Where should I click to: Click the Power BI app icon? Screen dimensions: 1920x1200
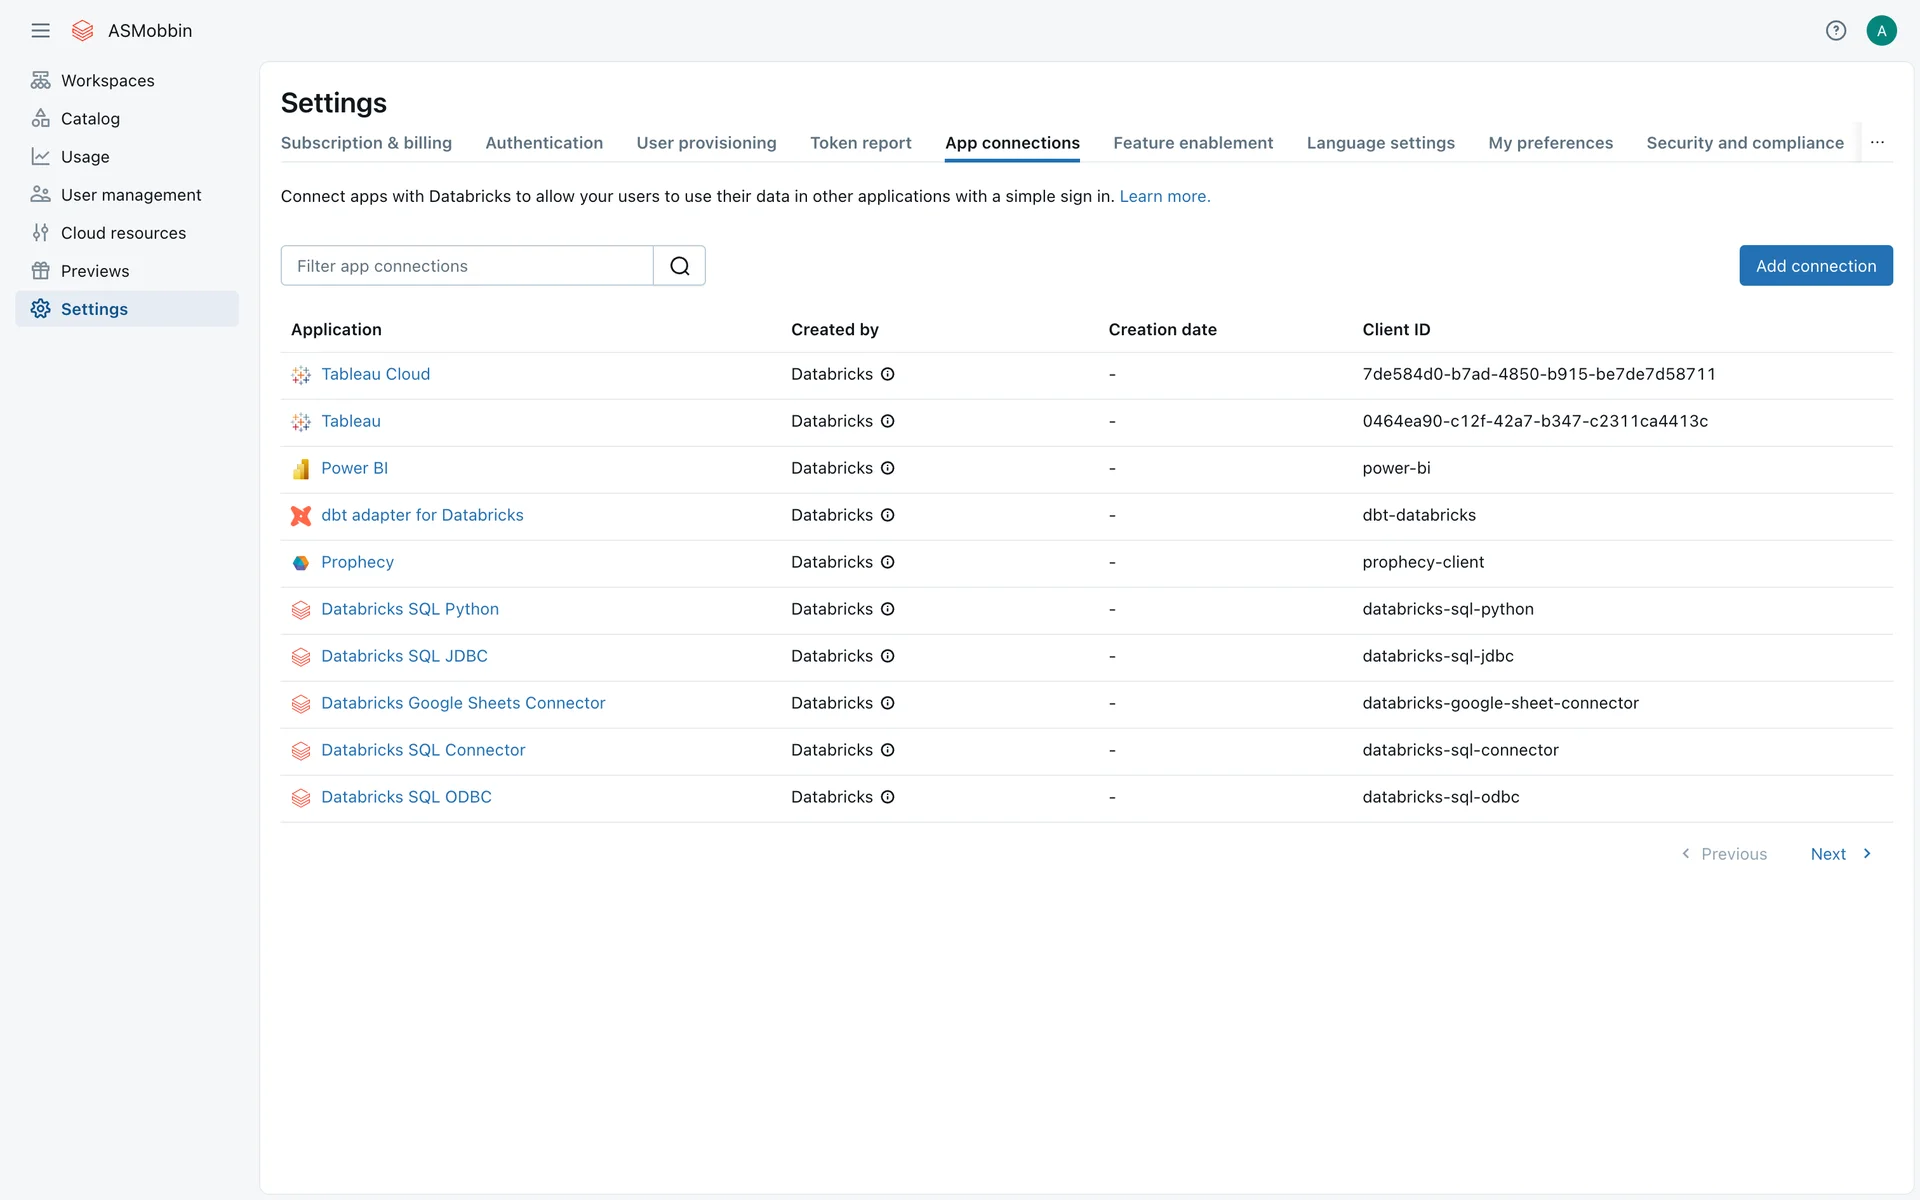click(301, 469)
